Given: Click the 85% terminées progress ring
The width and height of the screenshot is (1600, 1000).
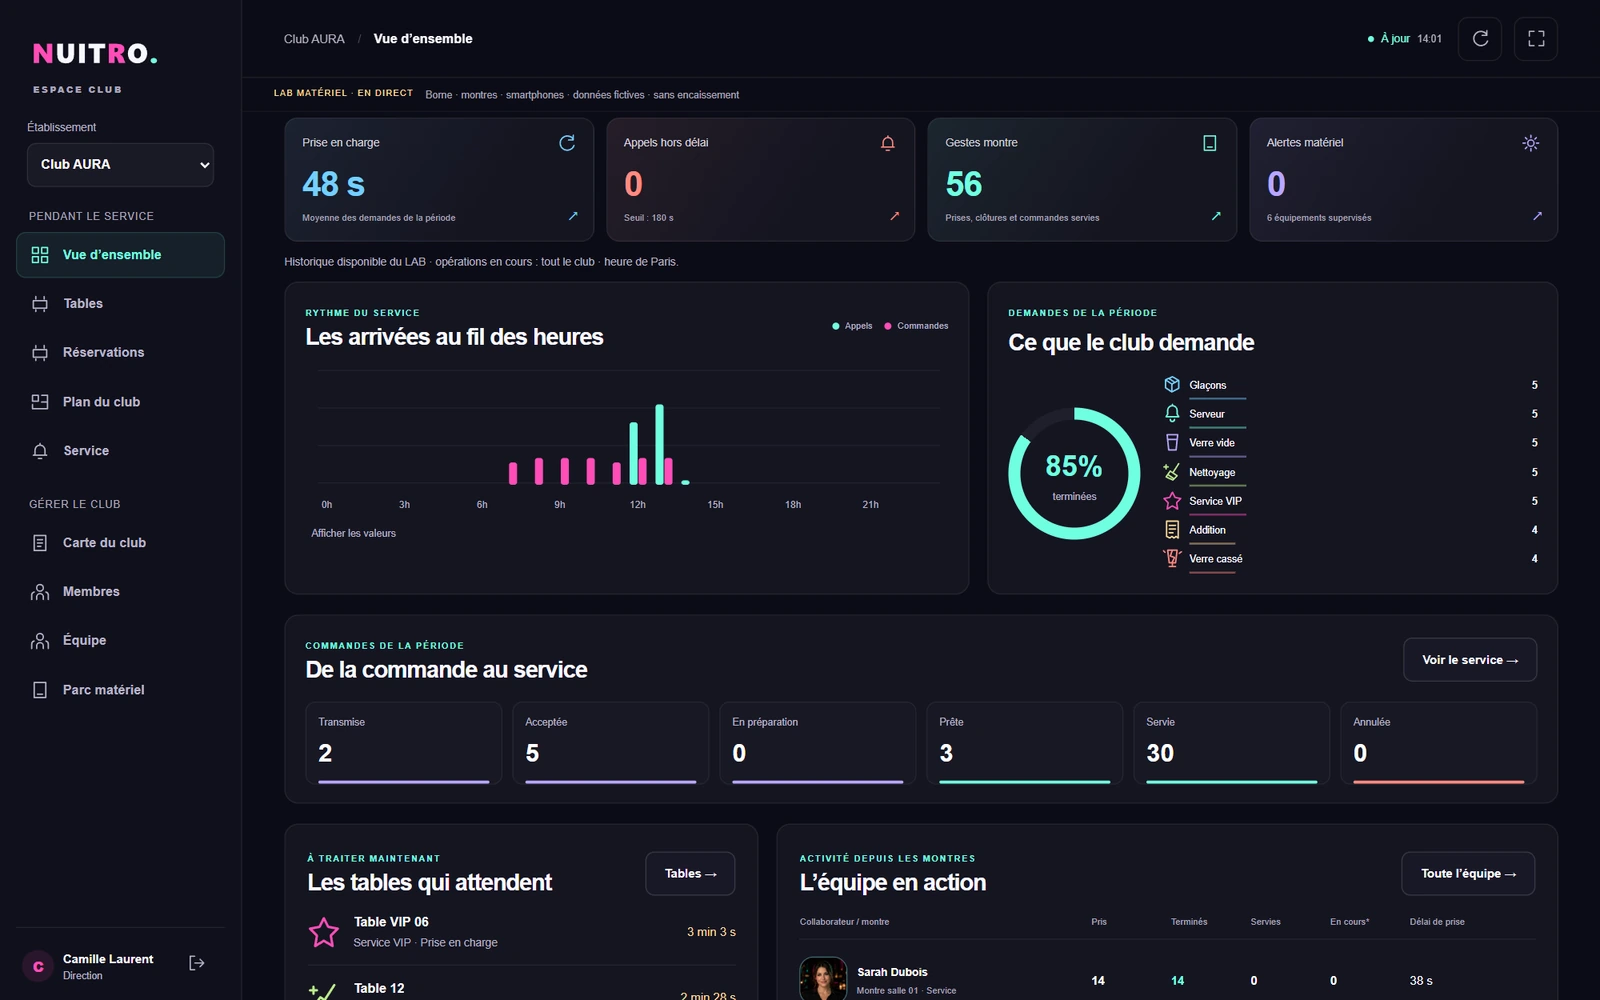Looking at the screenshot, I should click(x=1074, y=473).
